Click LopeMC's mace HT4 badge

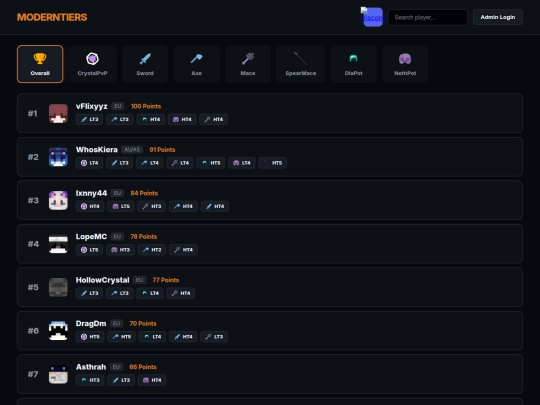pos(184,250)
